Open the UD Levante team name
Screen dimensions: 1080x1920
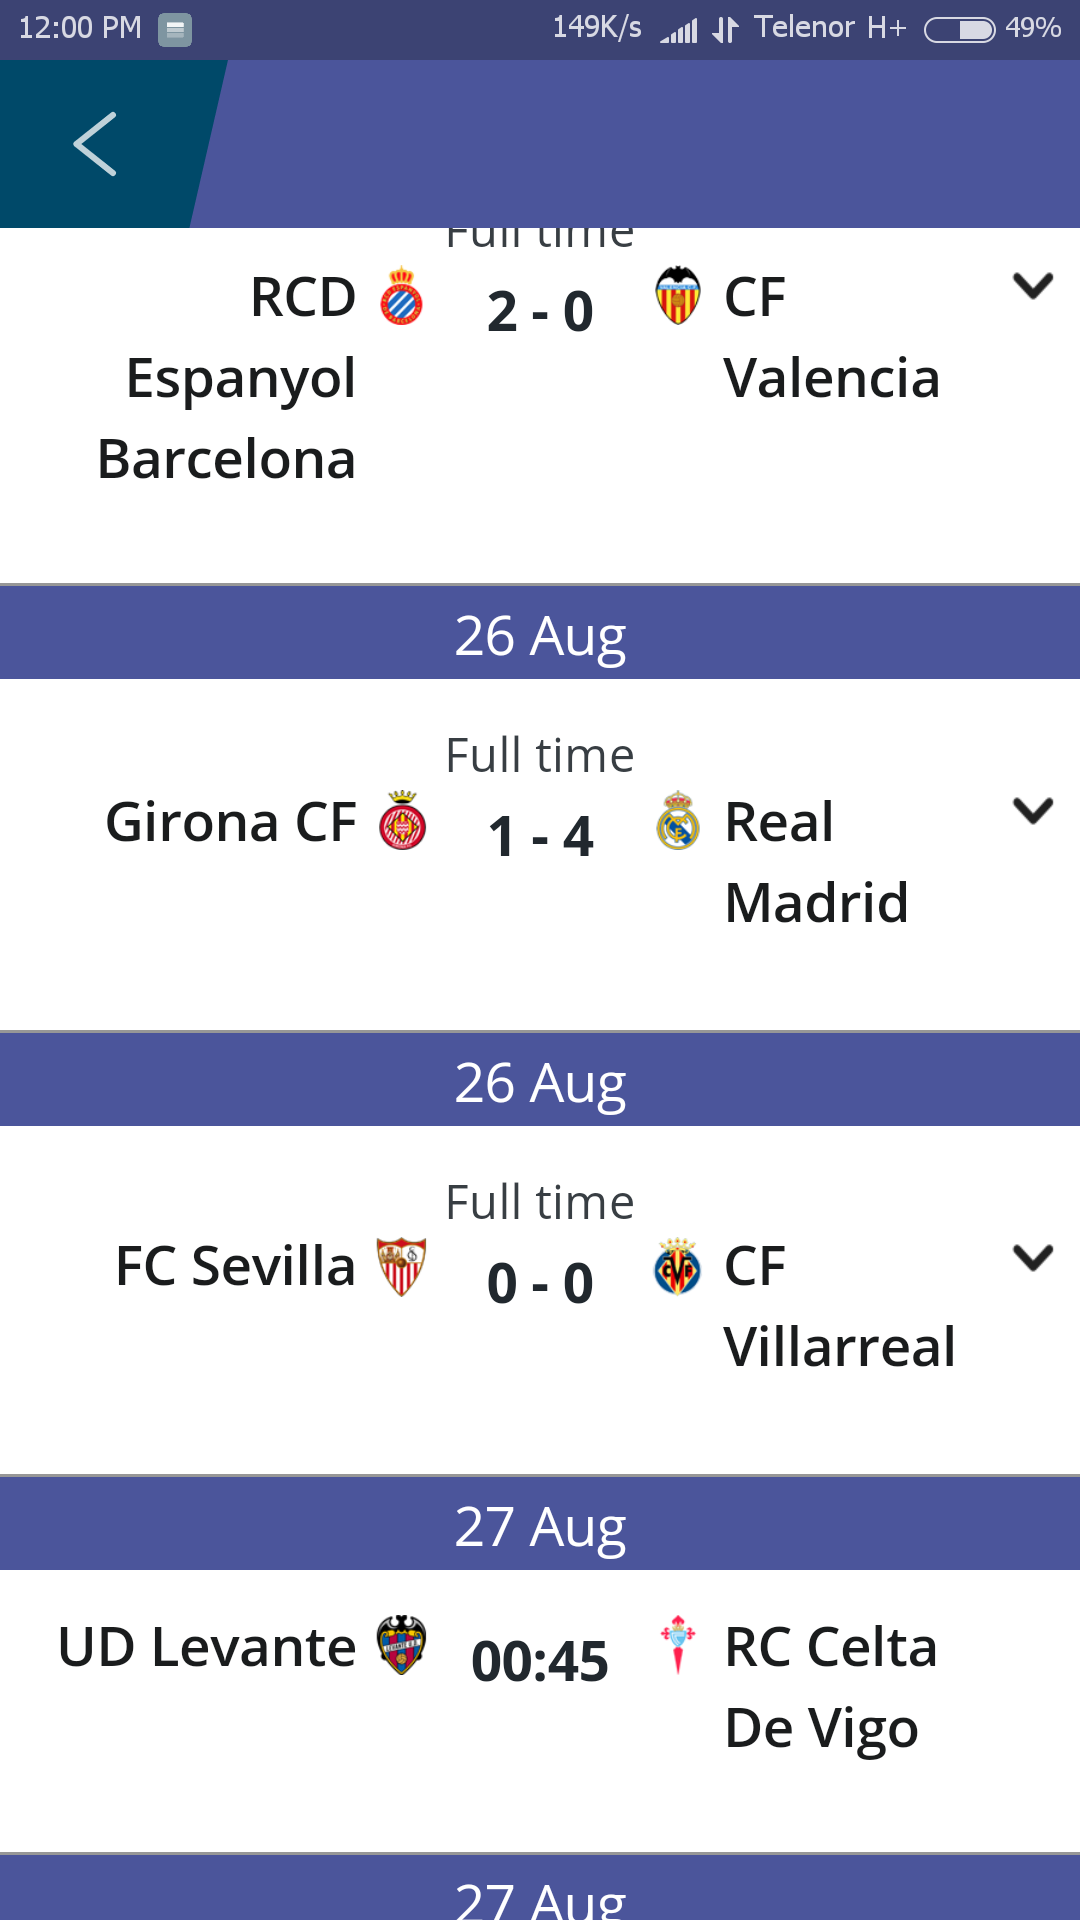click(207, 1646)
